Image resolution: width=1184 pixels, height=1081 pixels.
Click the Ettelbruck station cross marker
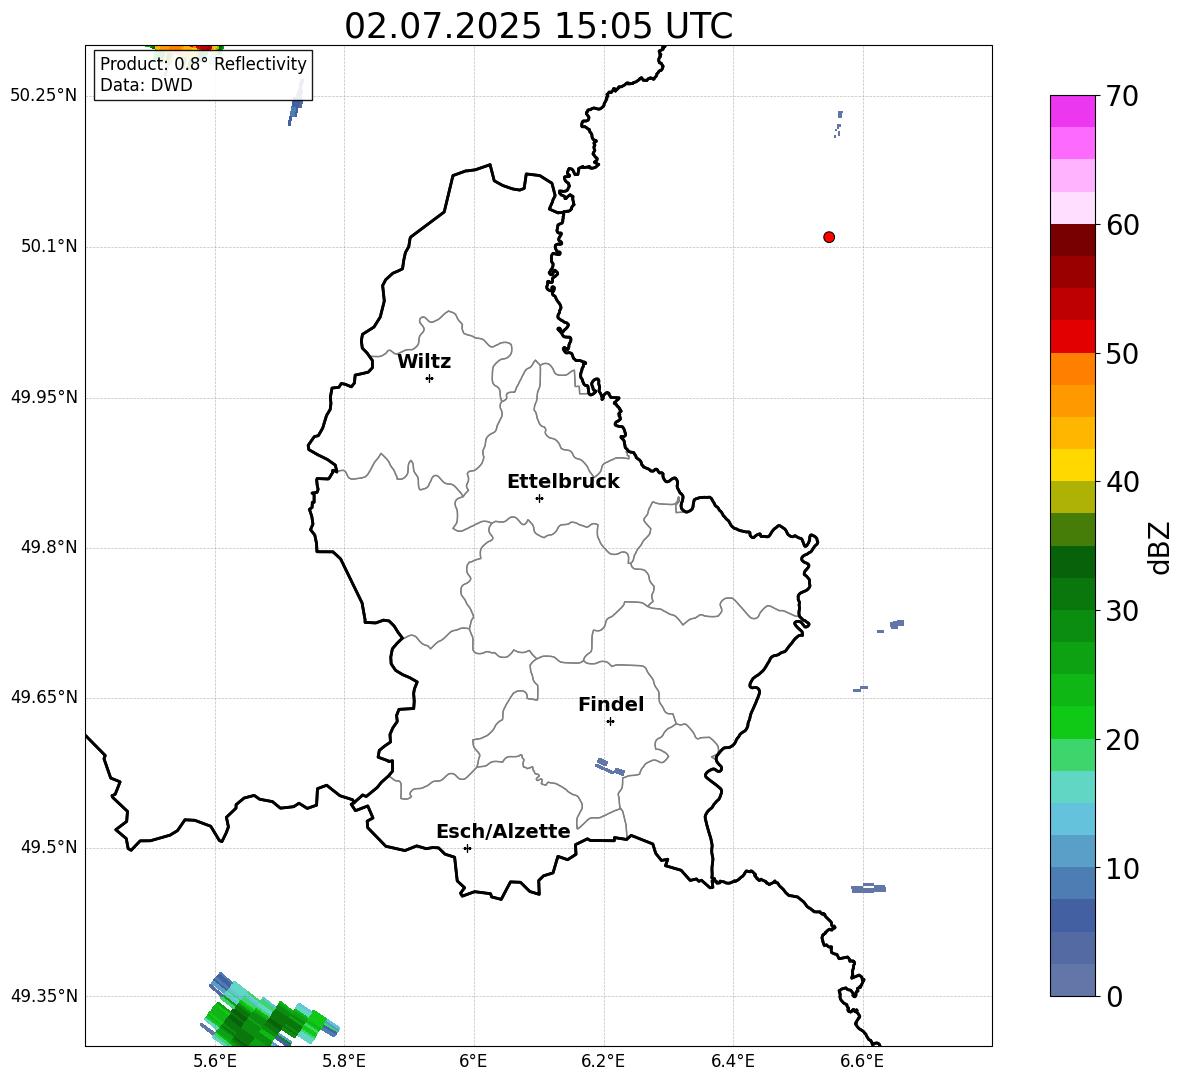[539, 498]
